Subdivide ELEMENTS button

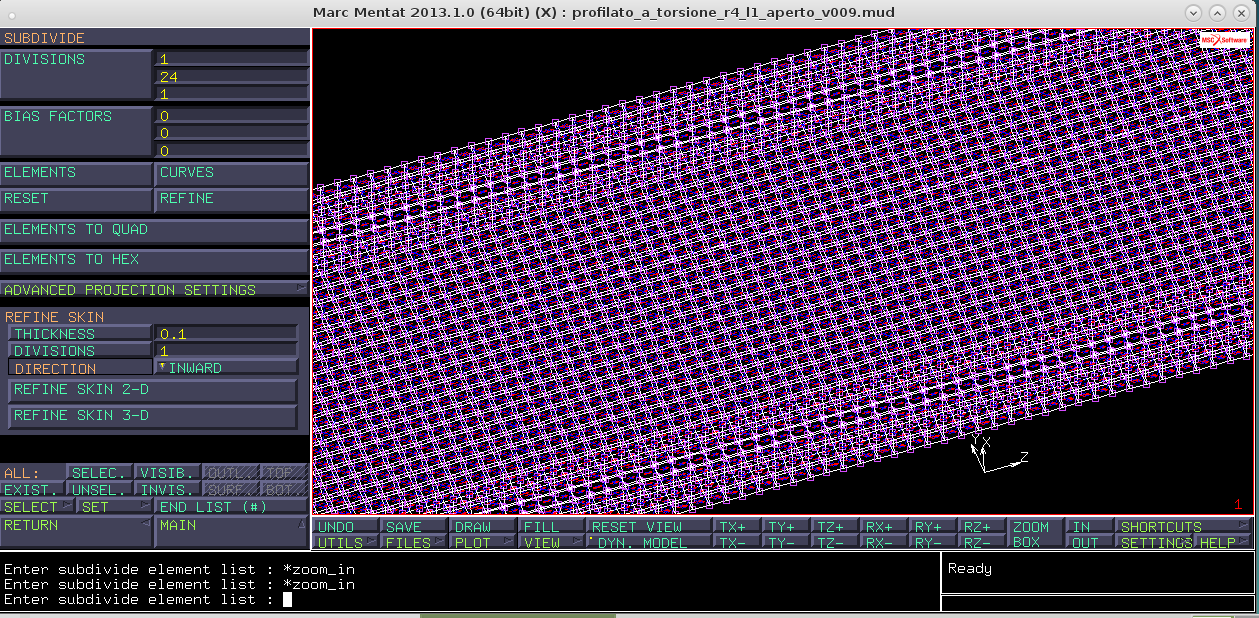coord(76,173)
